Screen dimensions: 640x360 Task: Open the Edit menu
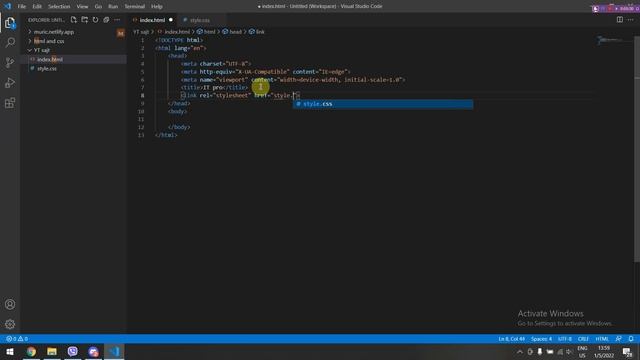pos(37,7)
